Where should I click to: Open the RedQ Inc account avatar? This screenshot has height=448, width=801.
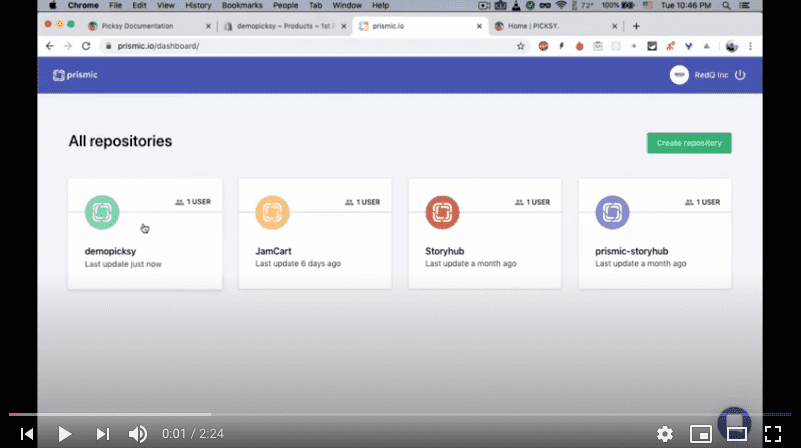679,75
